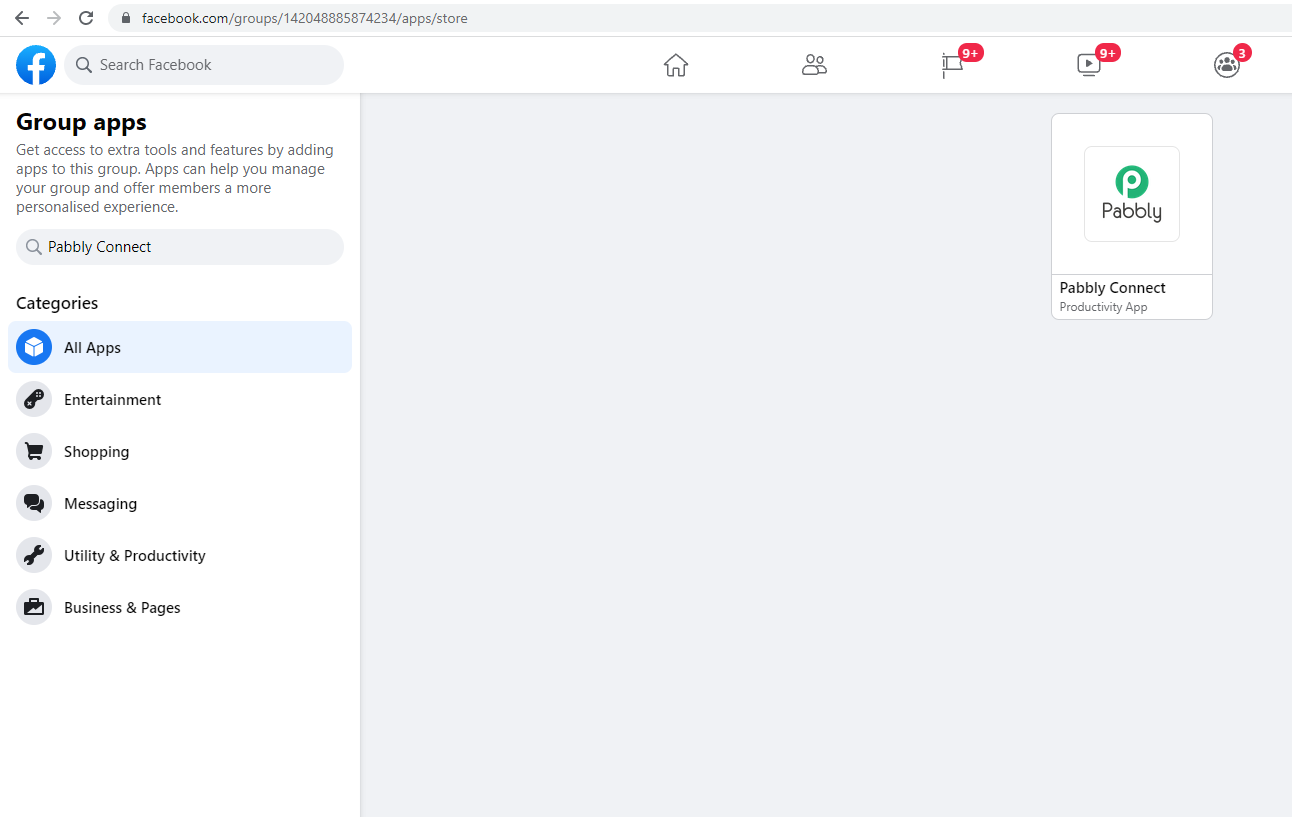Click the Group apps description paragraph

175,178
